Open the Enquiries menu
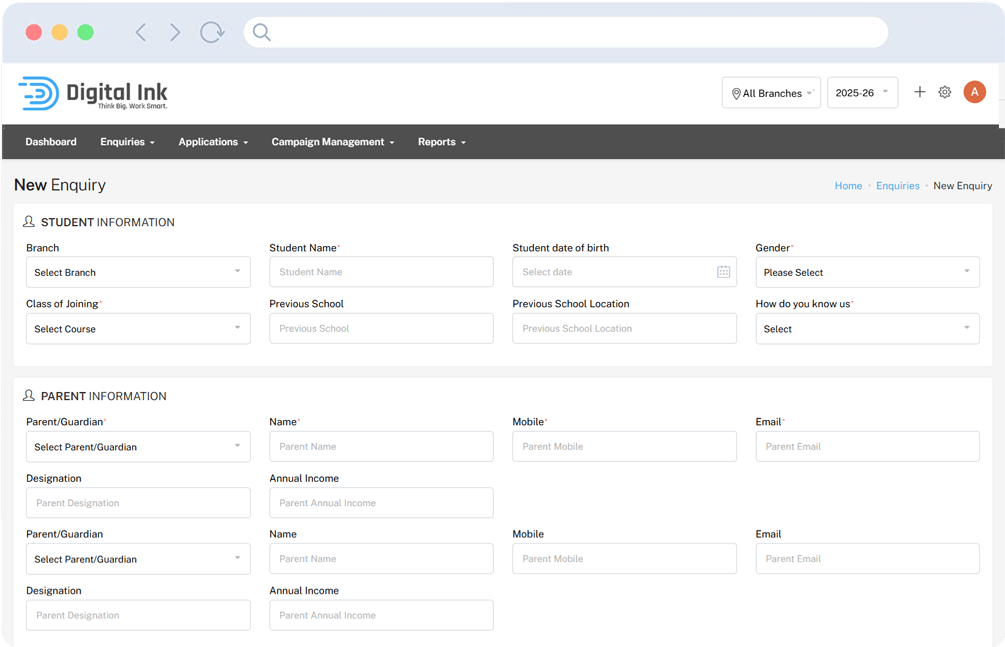 (x=127, y=142)
